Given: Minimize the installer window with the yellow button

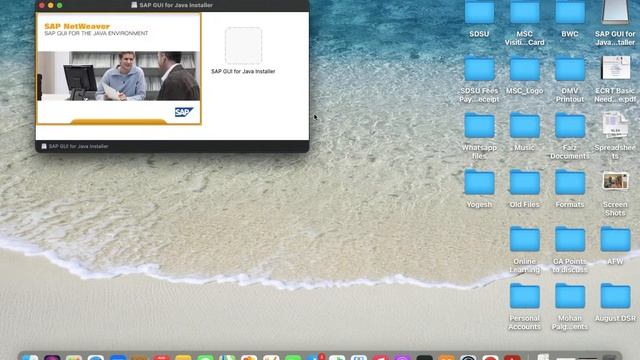Looking at the screenshot, I should 51,5.
